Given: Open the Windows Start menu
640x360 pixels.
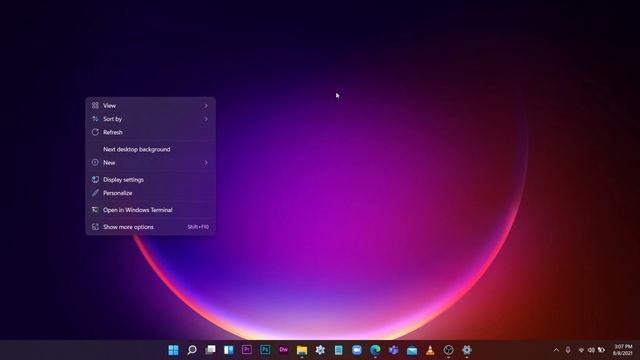Looking at the screenshot, I should point(173,350).
